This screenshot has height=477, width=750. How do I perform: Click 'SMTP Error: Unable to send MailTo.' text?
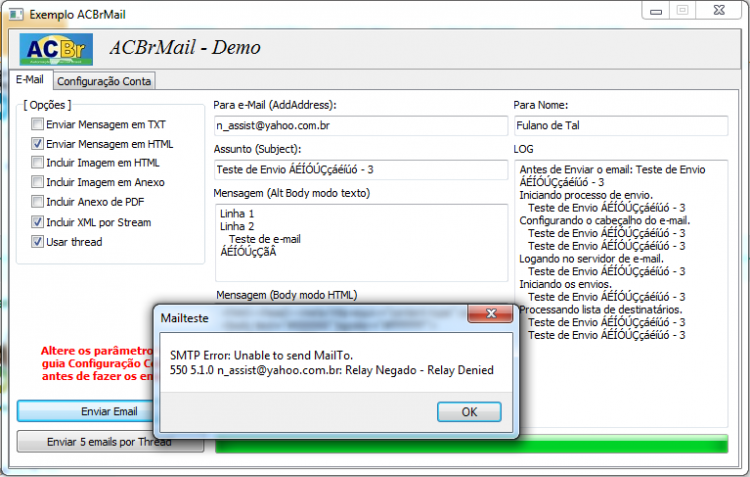tap(261, 355)
